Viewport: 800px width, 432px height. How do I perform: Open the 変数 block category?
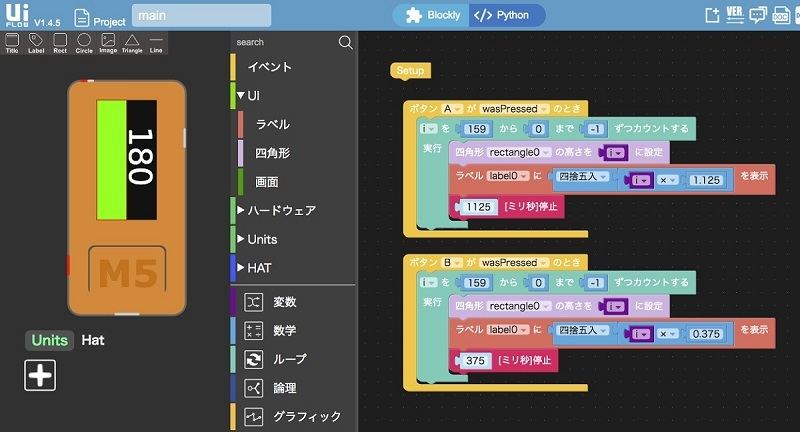(284, 302)
